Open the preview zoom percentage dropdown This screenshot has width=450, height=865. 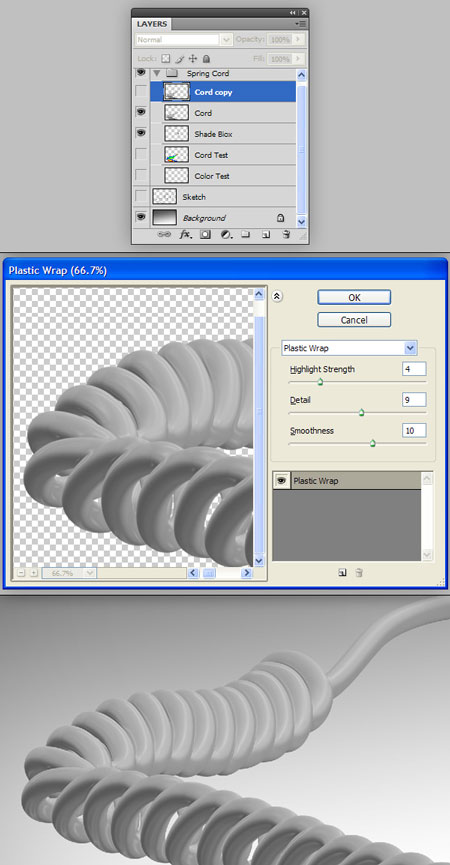(90, 573)
